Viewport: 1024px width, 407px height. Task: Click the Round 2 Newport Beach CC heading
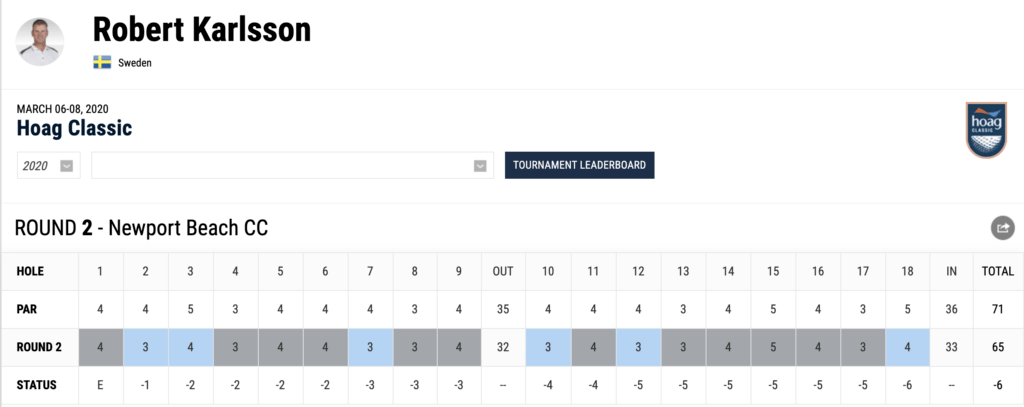pos(141,229)
